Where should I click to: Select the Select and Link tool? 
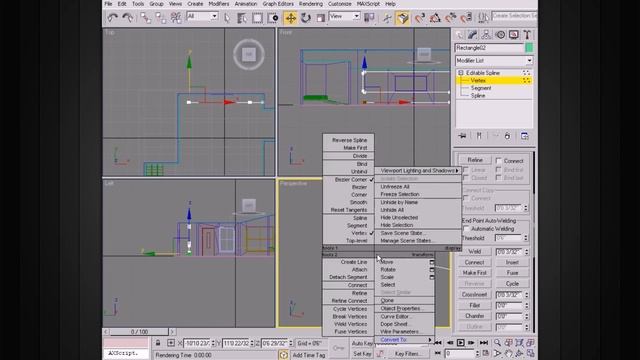(145, 18)
